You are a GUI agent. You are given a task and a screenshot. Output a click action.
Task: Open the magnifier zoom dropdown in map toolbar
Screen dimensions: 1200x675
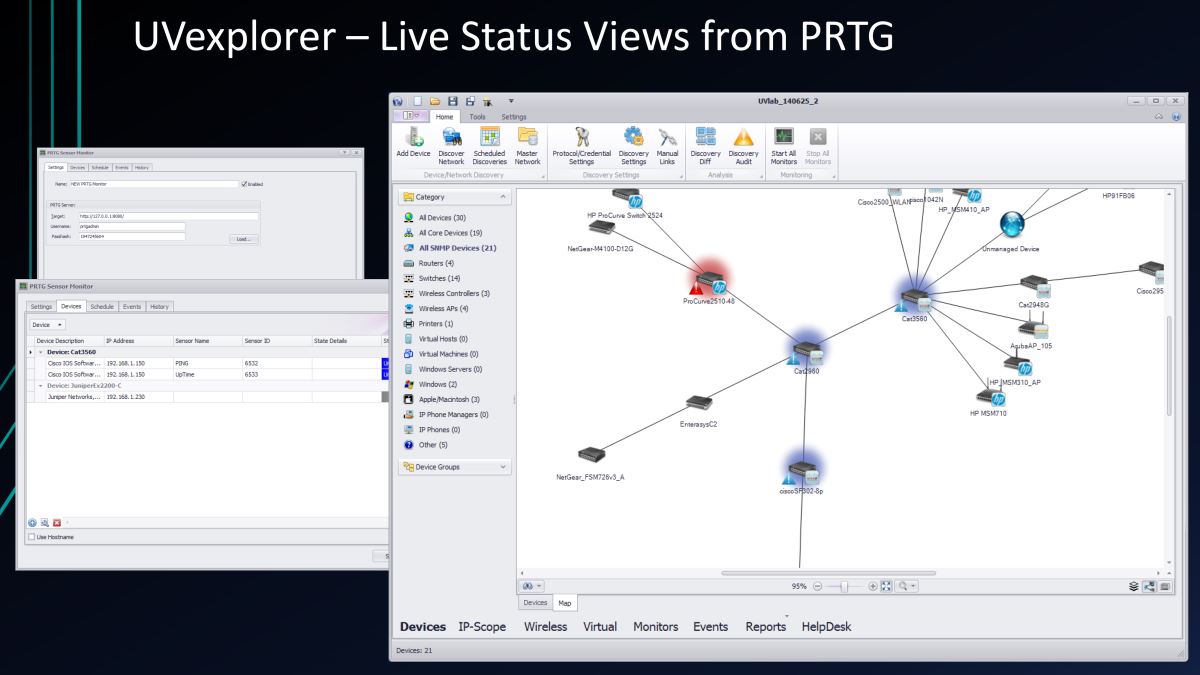click(x=907, y=584)
